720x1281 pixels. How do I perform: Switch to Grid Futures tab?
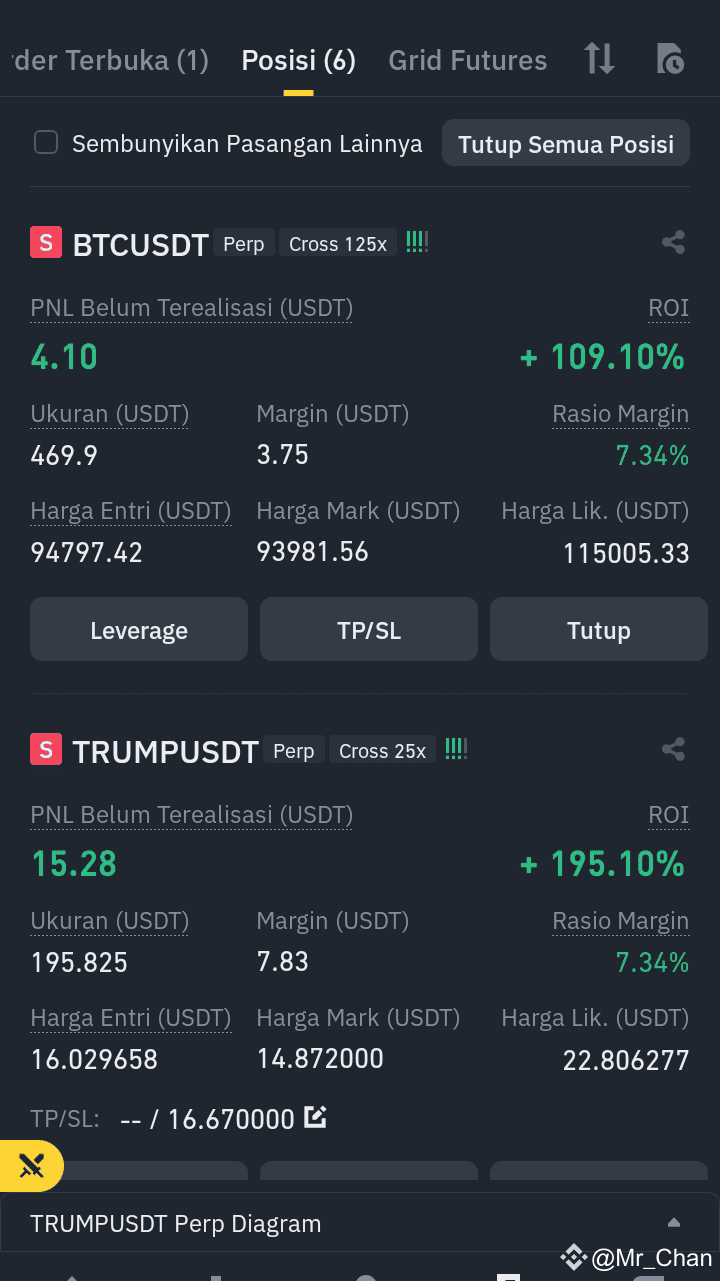pos(468,60)
